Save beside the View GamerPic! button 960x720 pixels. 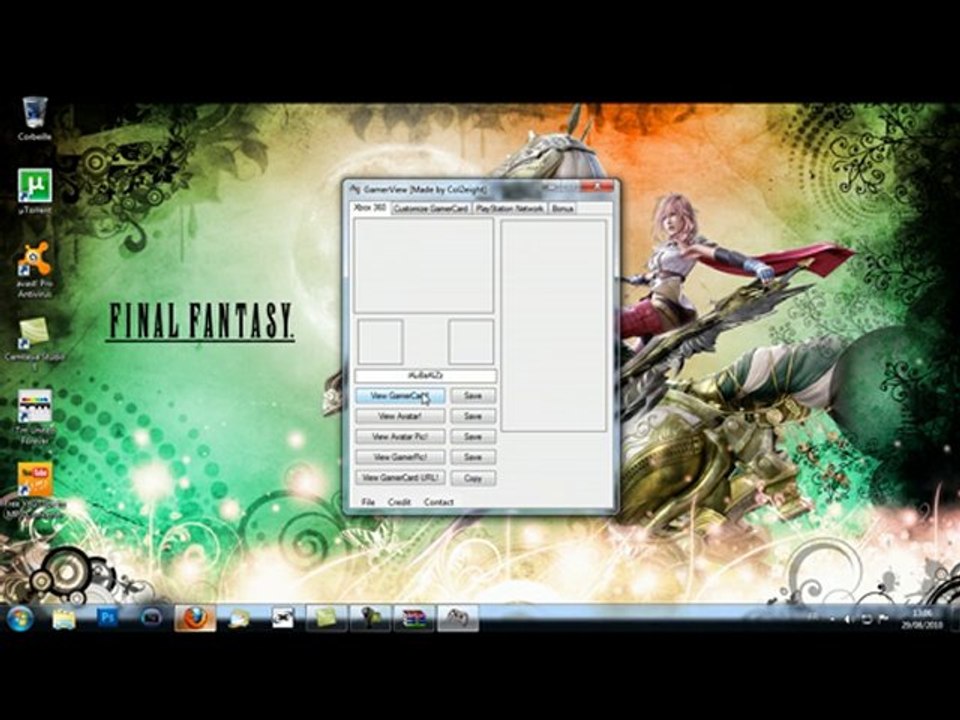tap(473, 457)
